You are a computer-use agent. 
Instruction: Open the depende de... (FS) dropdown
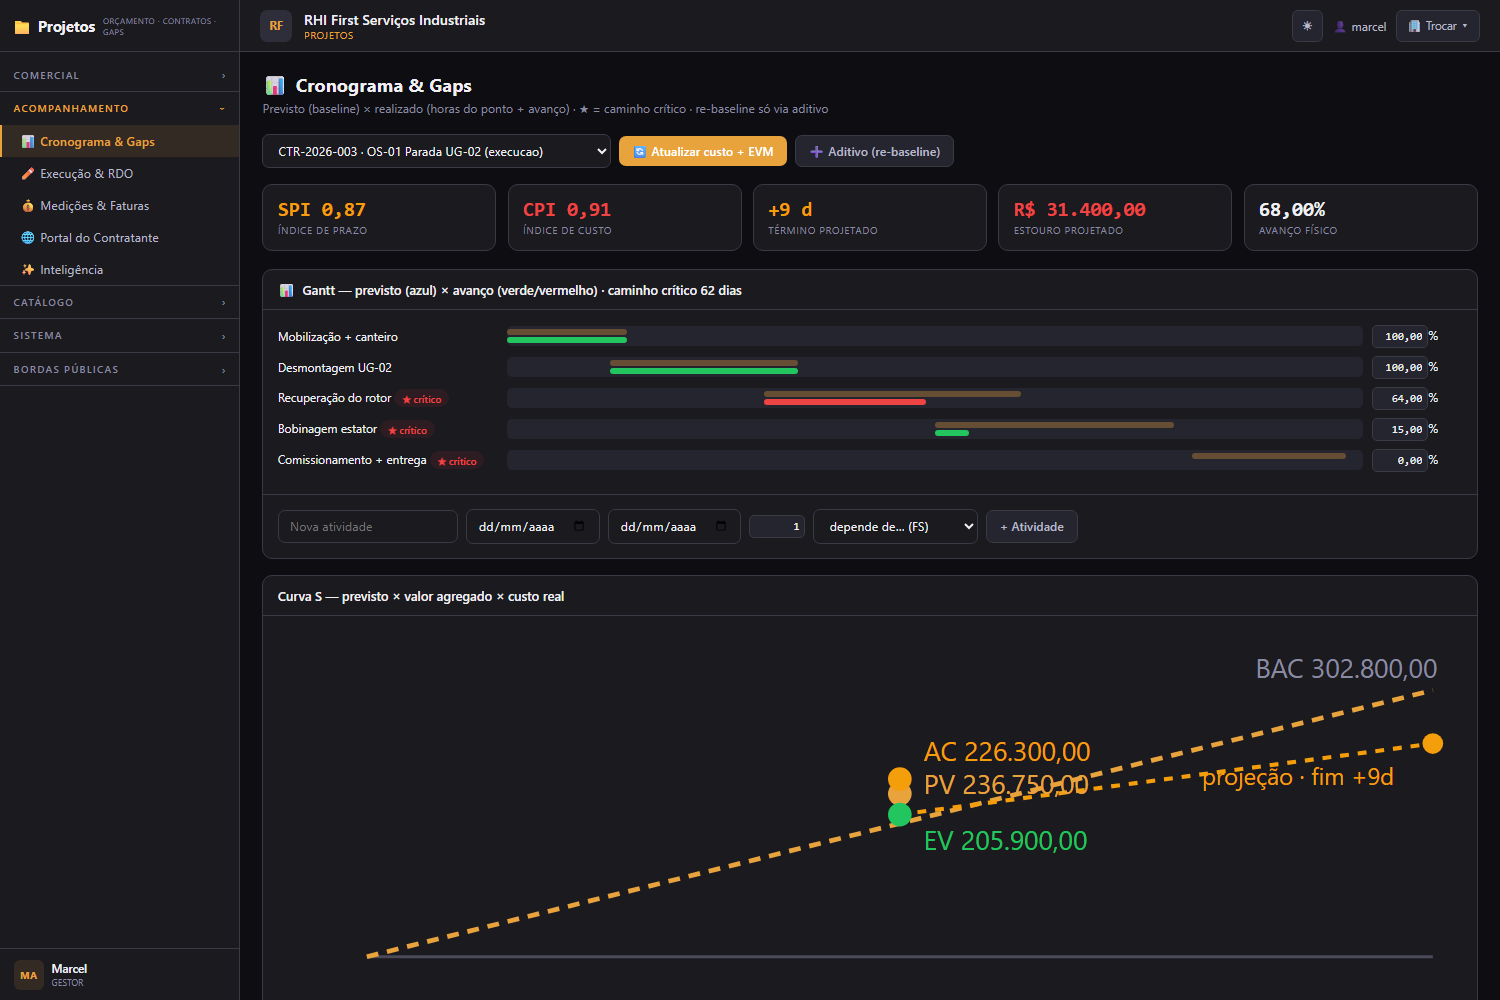tap(895, 526)
